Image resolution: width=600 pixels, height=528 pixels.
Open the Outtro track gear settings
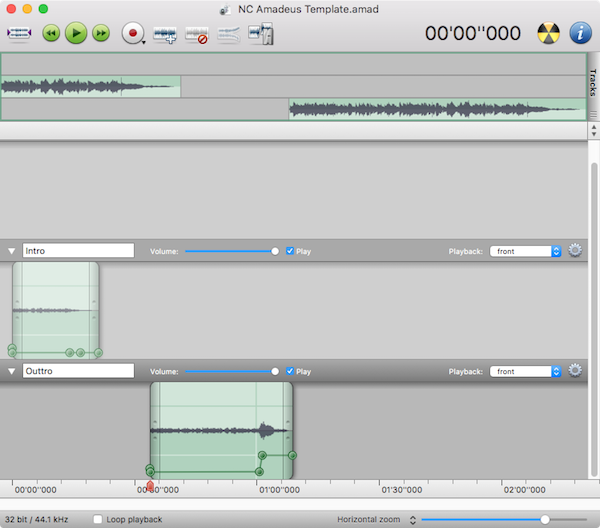575,370
